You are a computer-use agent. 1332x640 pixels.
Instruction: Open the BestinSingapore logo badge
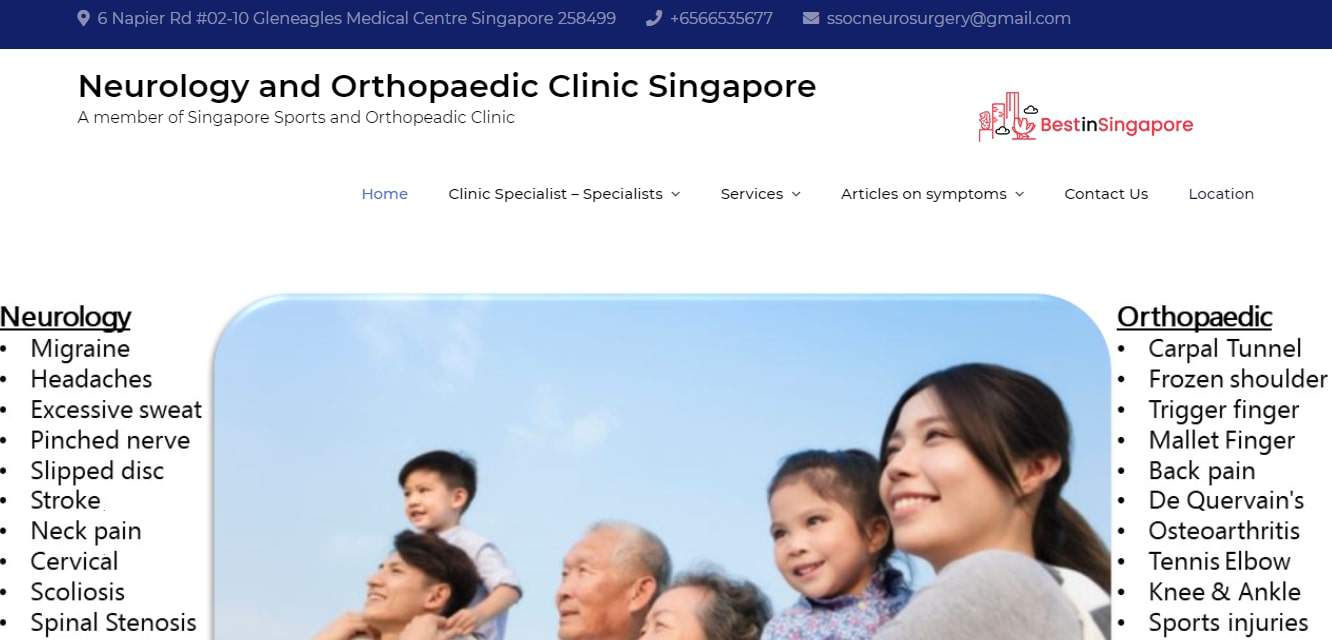(x=1086, y=118)
